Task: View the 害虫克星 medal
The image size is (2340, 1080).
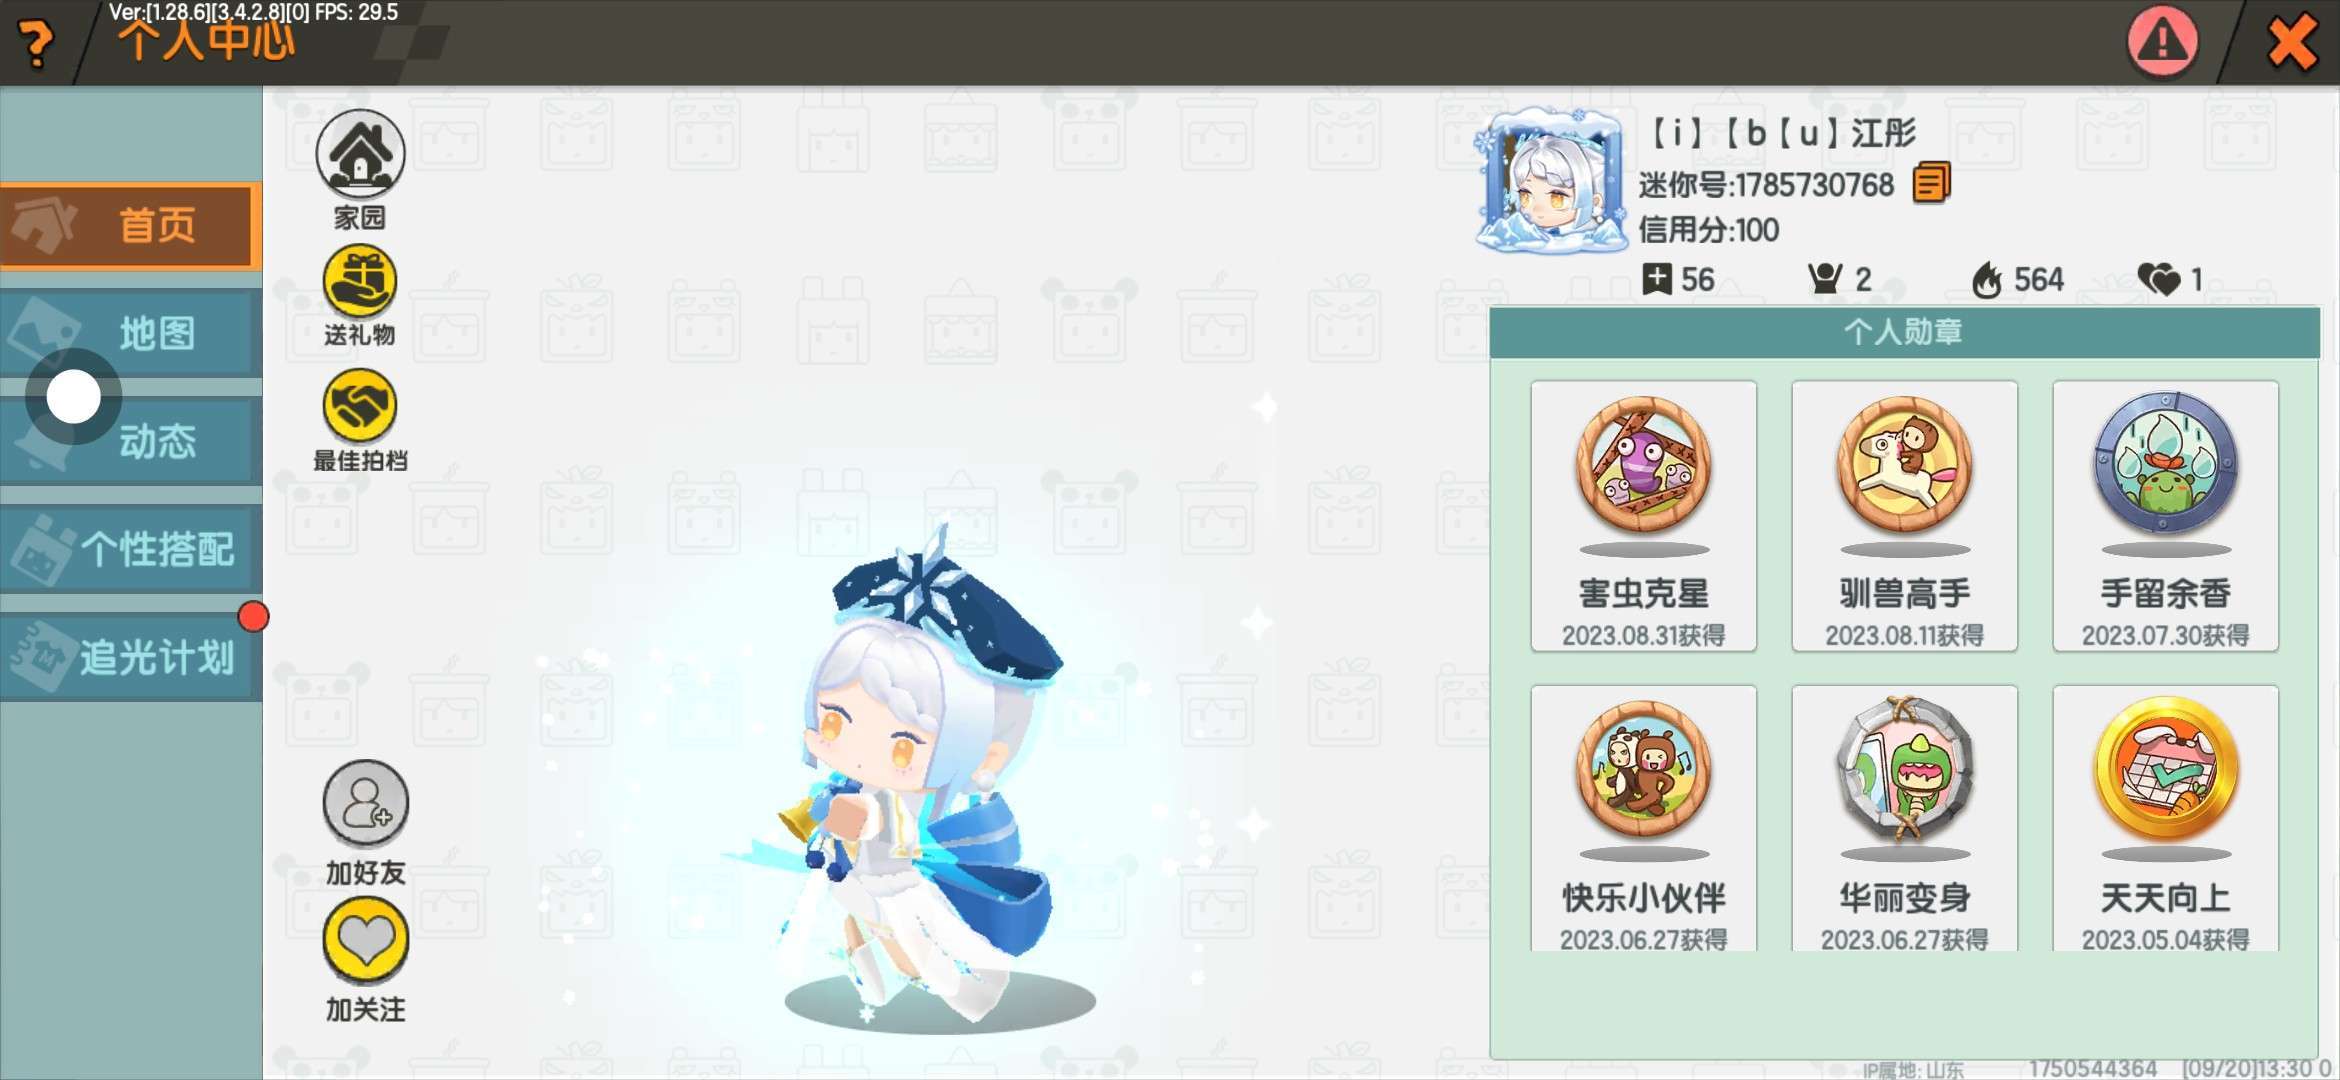Action: click(x=1643, y=516)
